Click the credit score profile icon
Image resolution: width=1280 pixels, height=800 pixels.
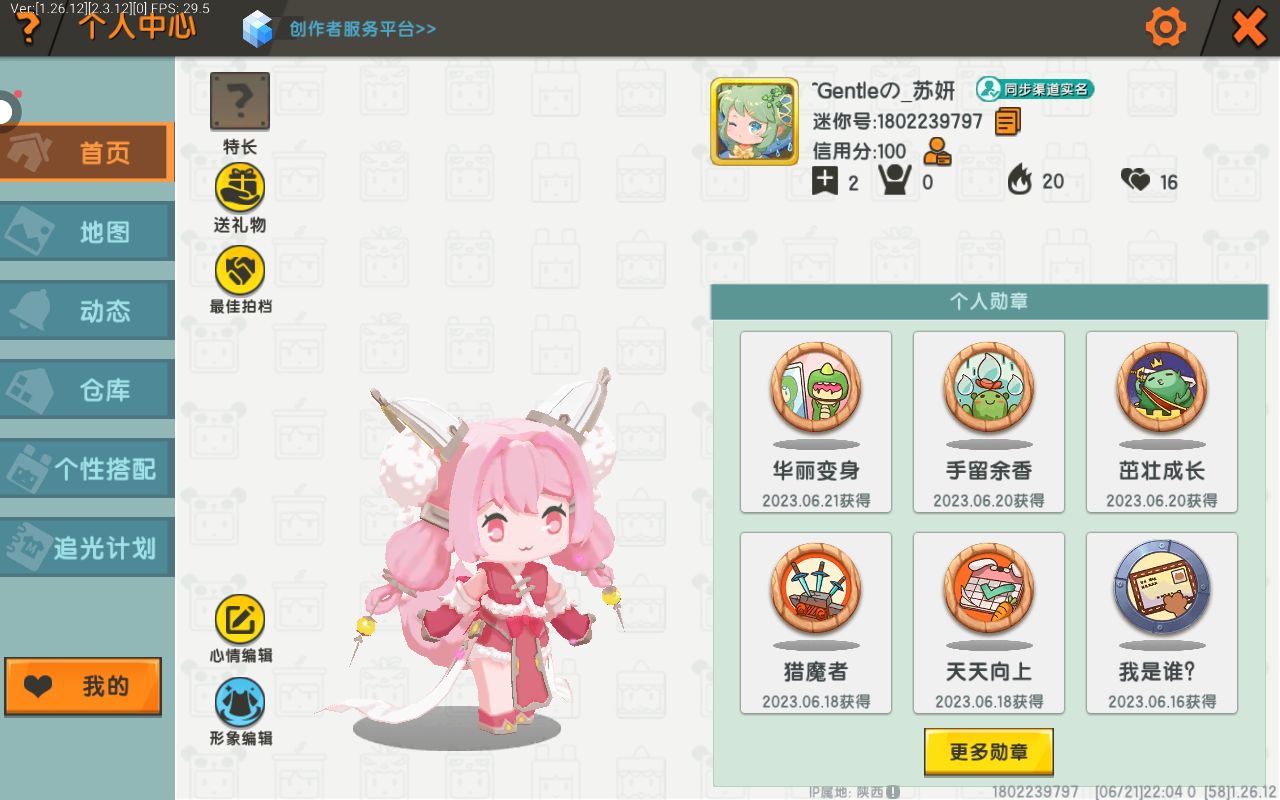coord(937,152)
